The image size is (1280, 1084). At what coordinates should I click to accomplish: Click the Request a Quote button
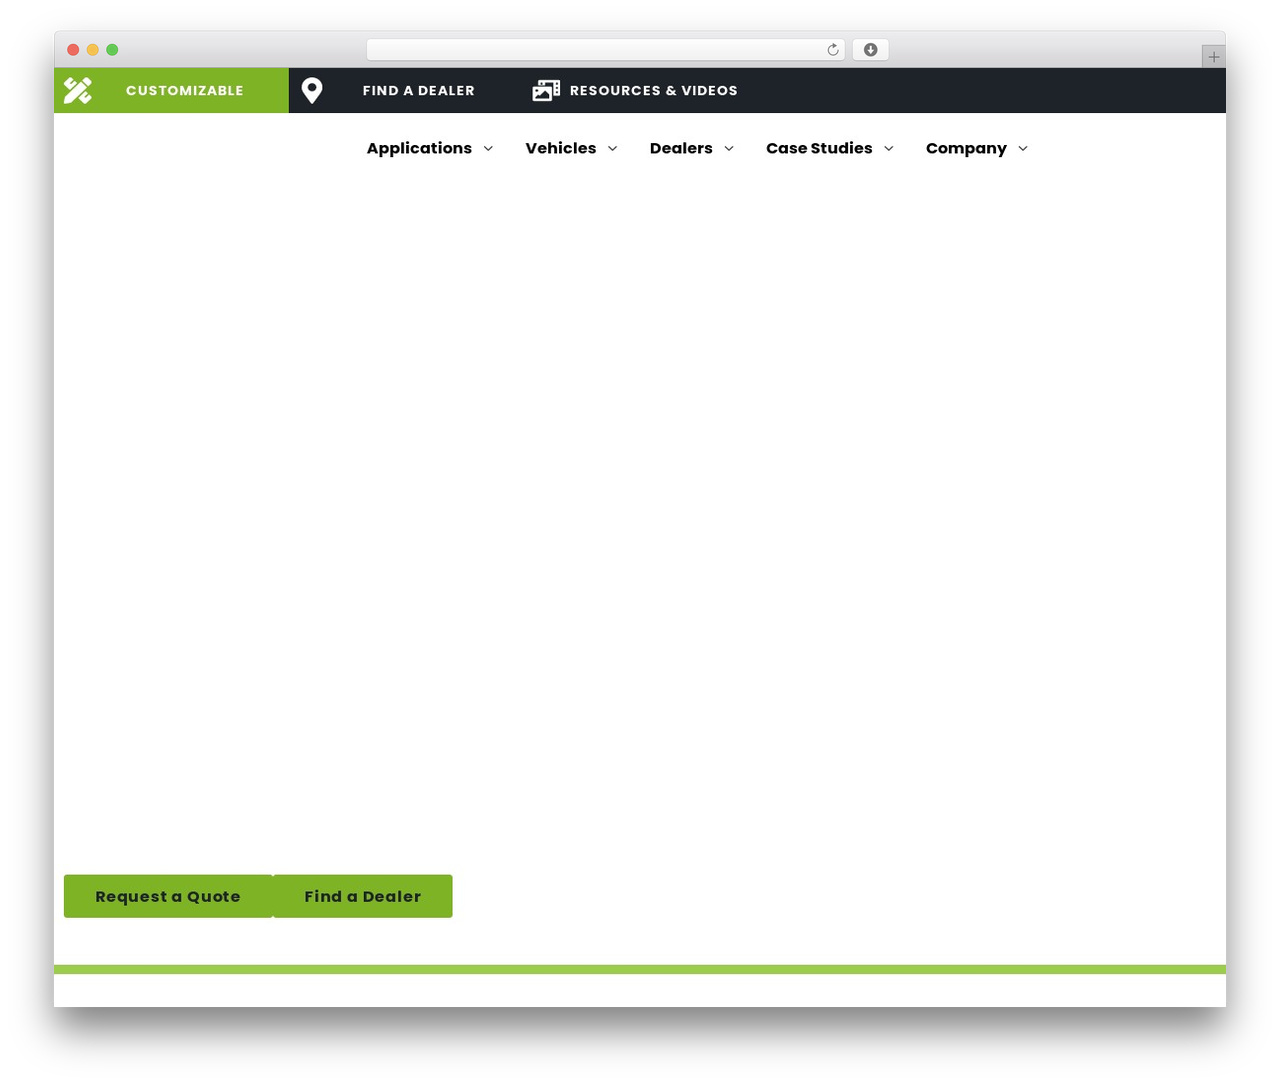pos(168,896)
